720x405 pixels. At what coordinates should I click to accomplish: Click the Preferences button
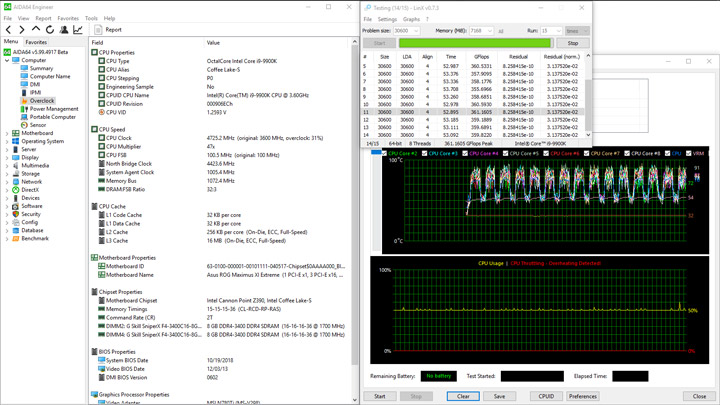point(582,396)
